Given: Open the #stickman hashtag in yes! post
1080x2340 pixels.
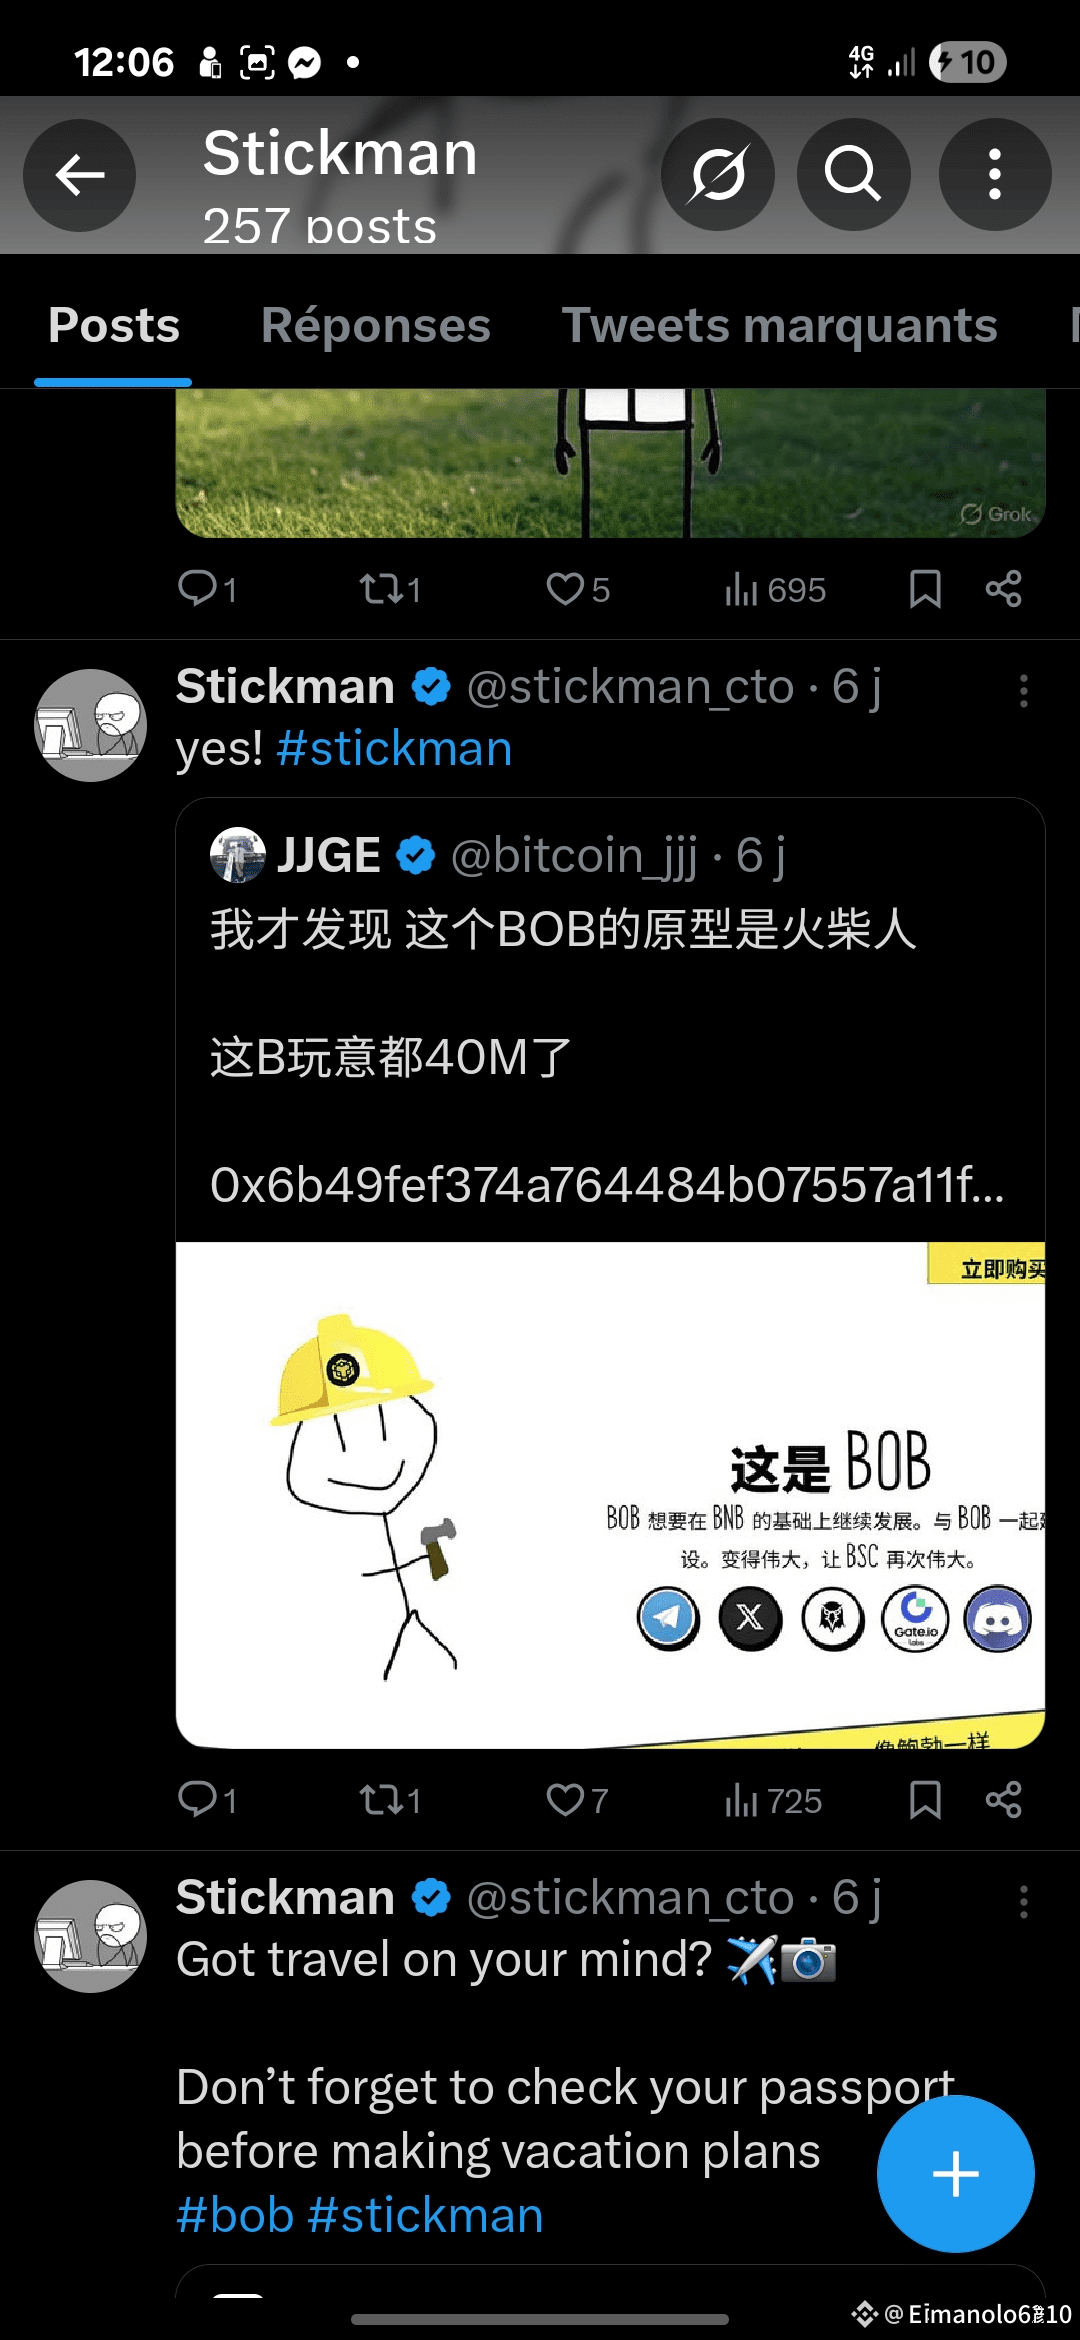Looking at the screenshot, I should tap(394, 749).
